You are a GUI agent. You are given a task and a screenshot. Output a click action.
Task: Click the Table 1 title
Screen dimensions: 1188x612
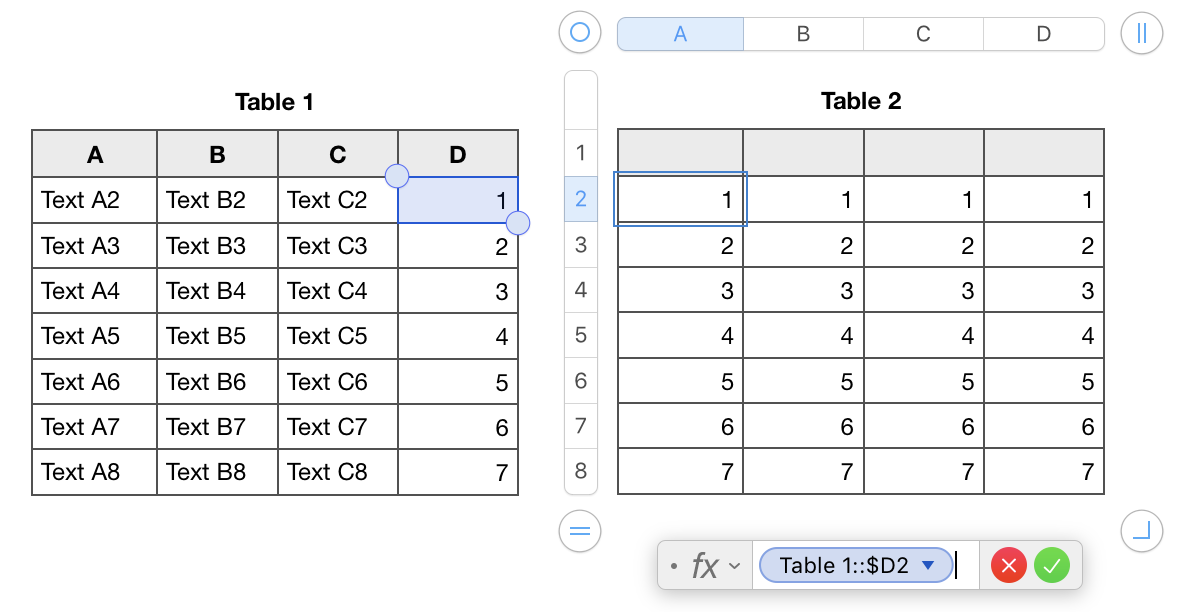275,102
